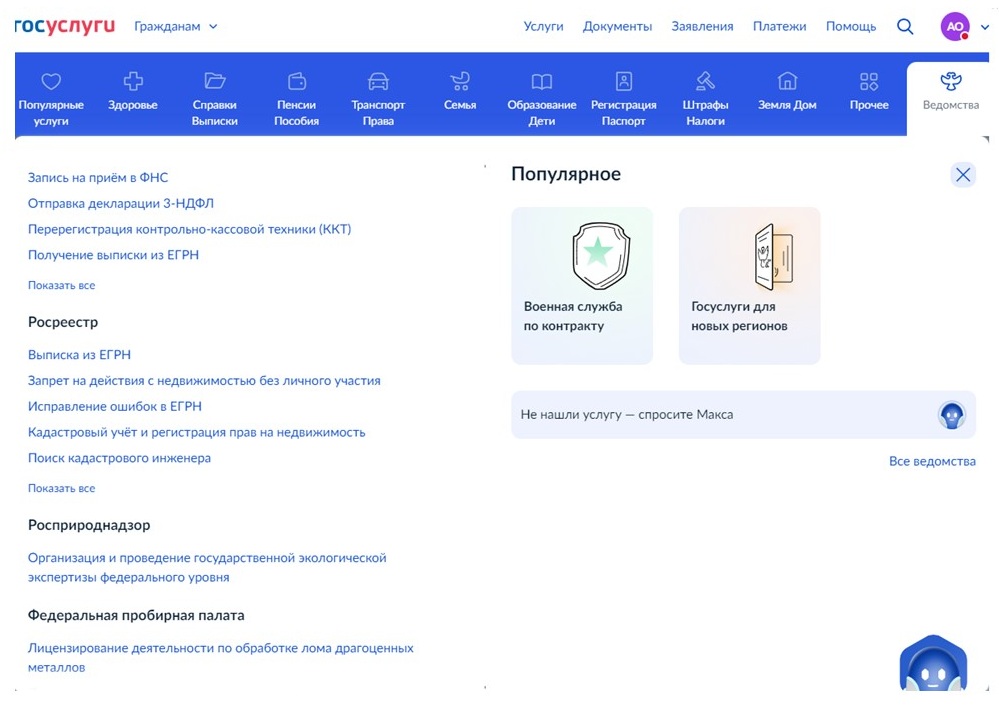Open Запрет на действия с недвижимостью link
The width and height of the screenshot is (999, 707).
point(204,381)
